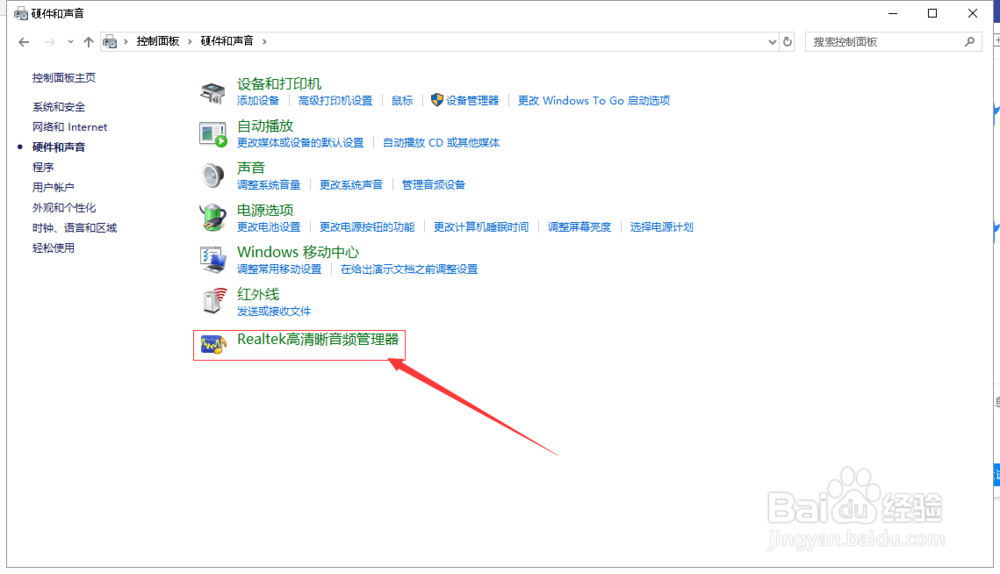Image resolution: width=1000 pixels, height=574 pixels.
Task: Expand chevron after 硬件和声音 breadcrumb
Action: [x=264, y=41]
